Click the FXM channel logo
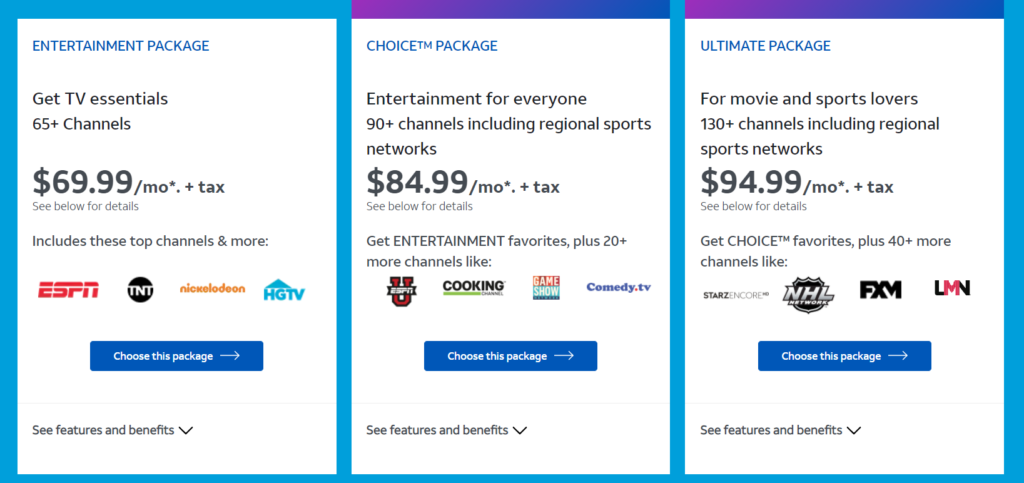Viewport: 1024px width, 483px height. [880, 290]
